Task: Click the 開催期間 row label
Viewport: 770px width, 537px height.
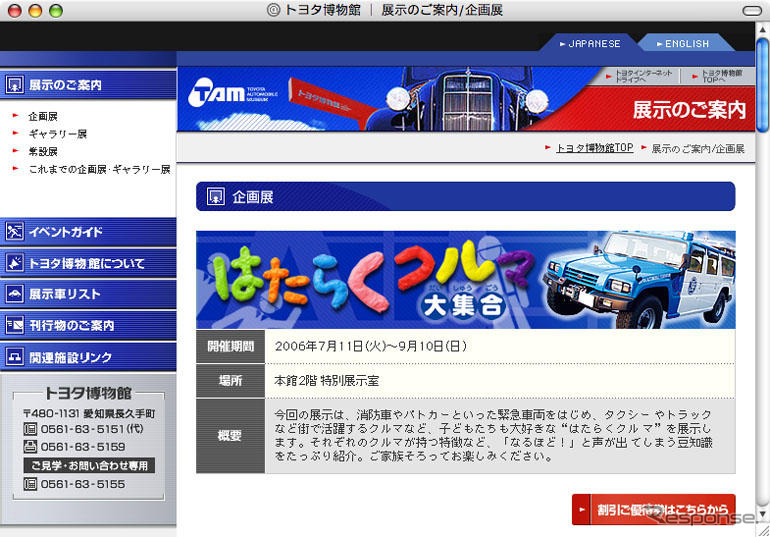Action: 230,346
